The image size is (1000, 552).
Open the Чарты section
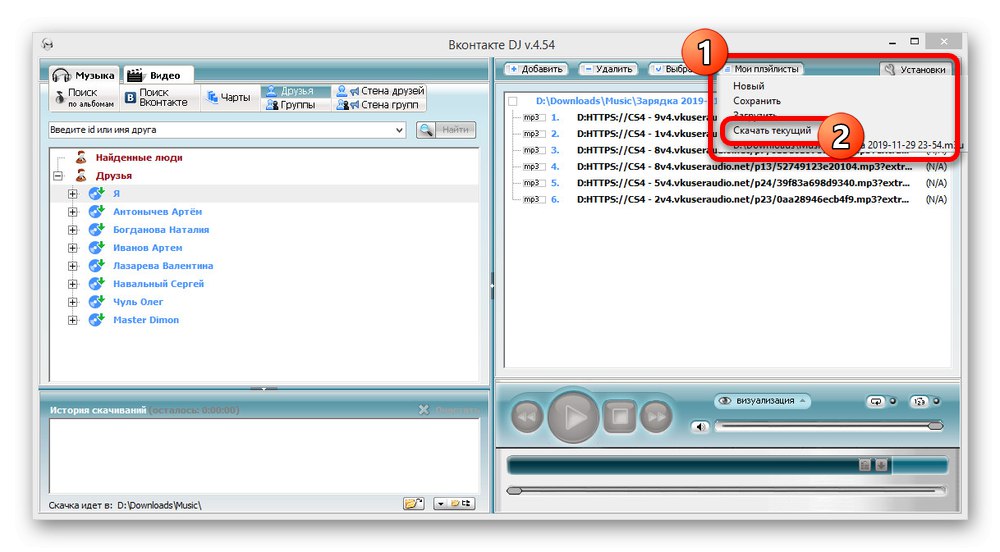pyautogui.click(x=229, y=98)
